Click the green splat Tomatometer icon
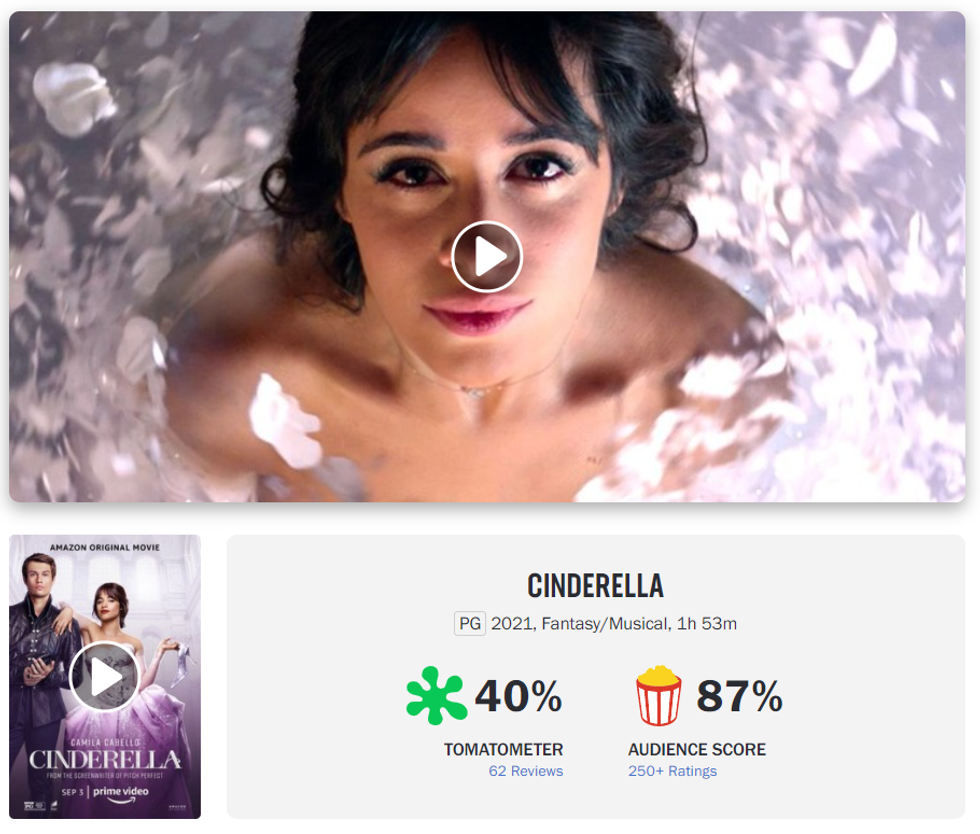This screenshot has height=834, width=980. pos(436,695)
